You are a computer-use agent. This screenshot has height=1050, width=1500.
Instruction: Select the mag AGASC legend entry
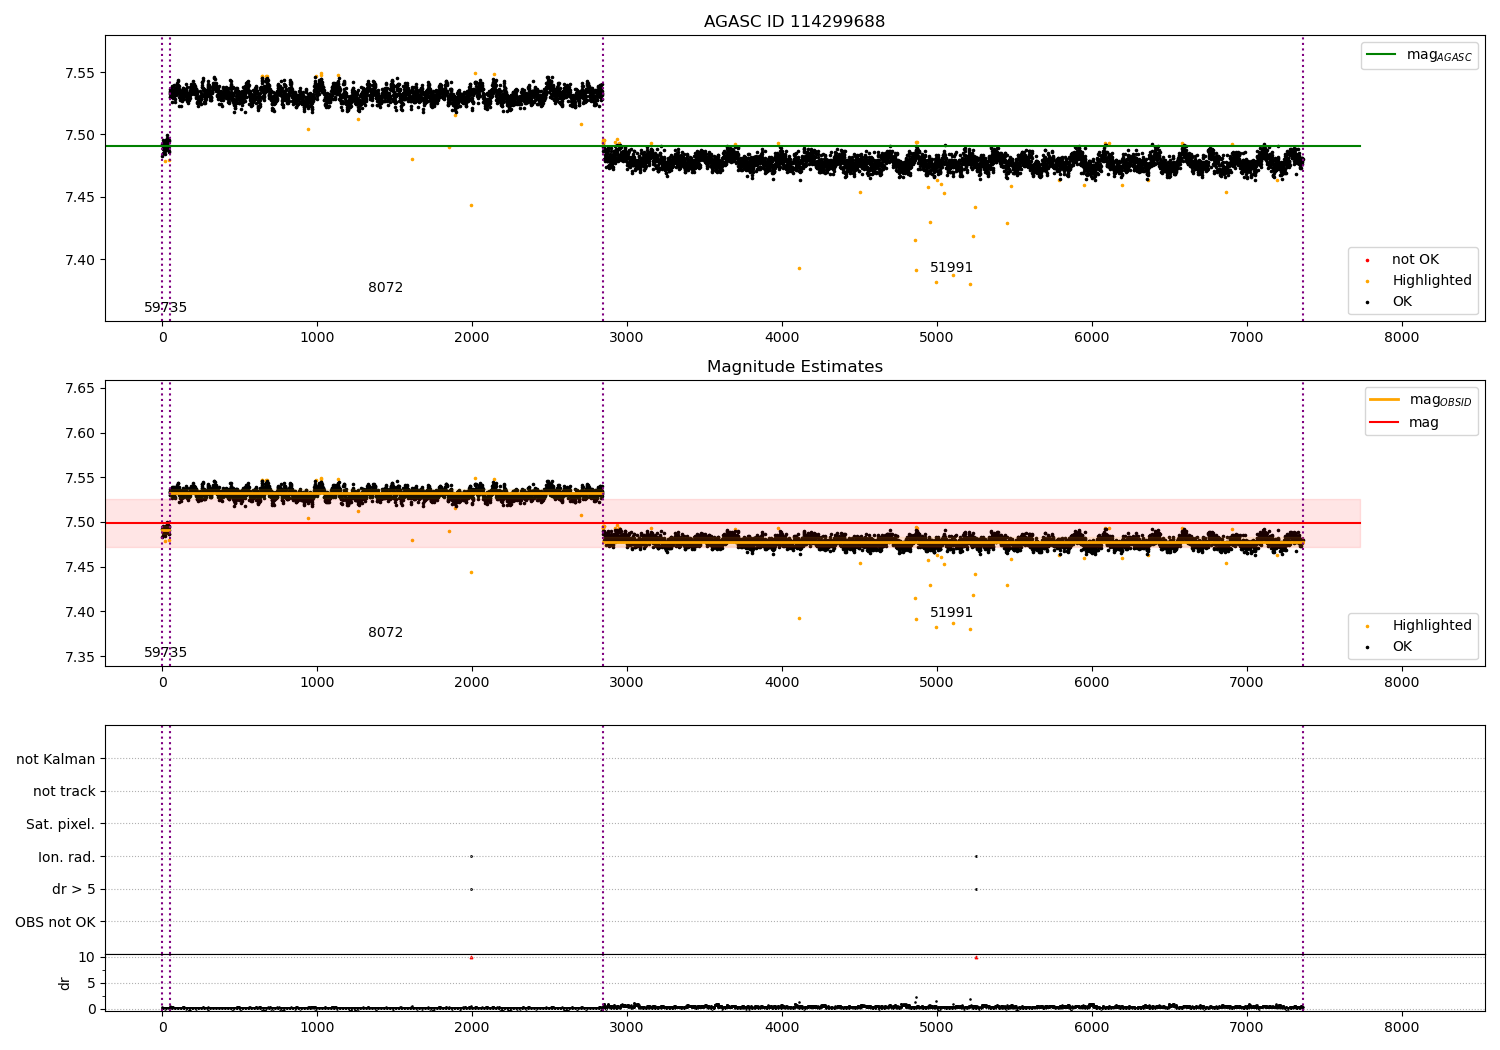tap(1419, 55)
